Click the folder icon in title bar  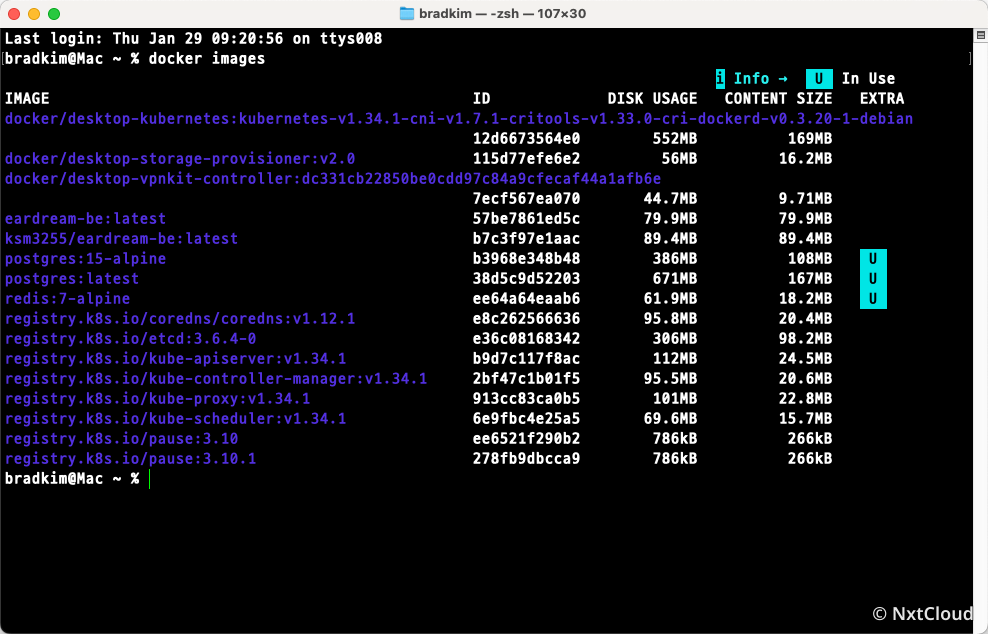(407, 13)
